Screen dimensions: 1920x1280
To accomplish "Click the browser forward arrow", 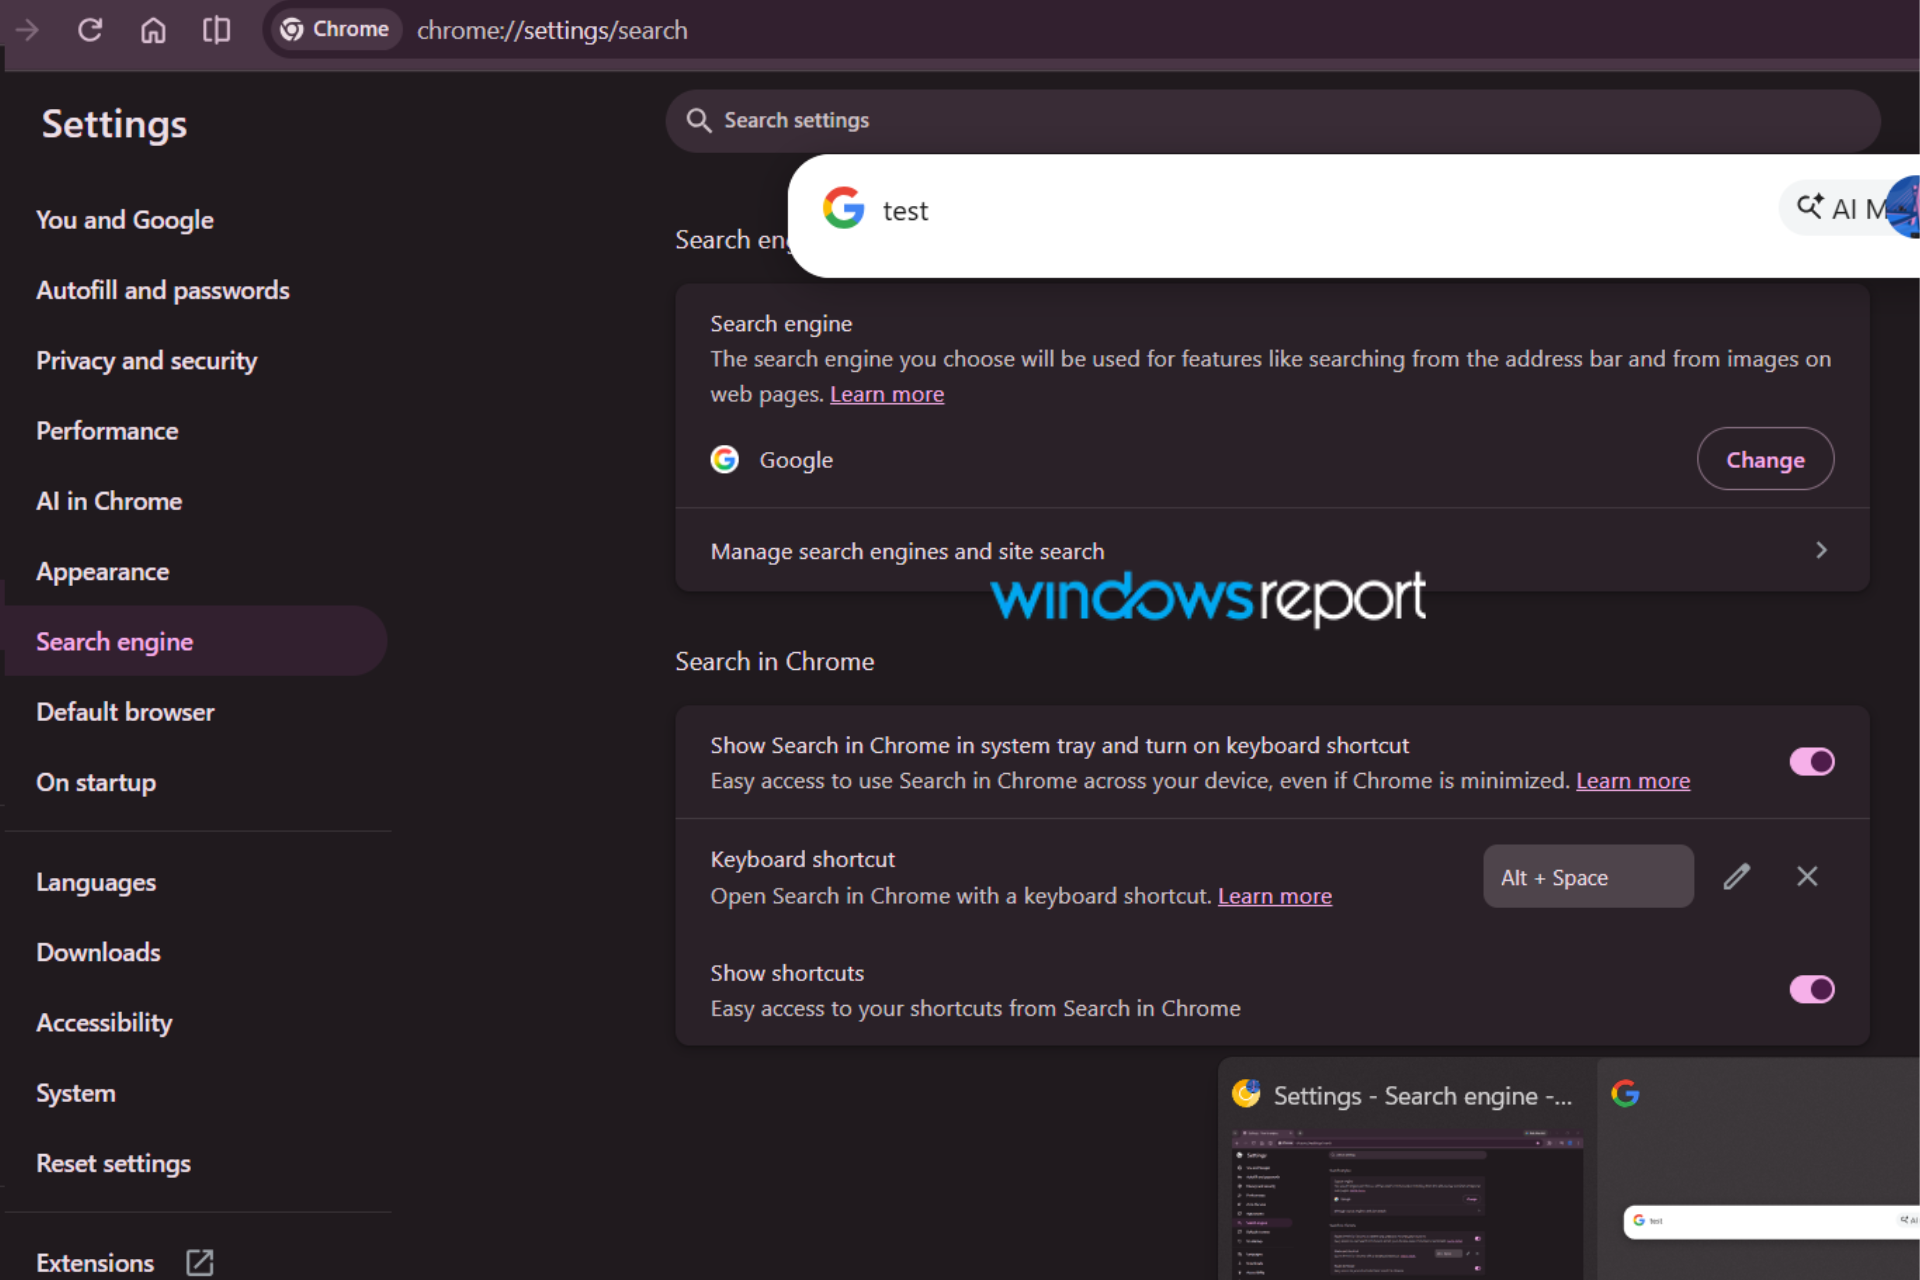I will [x=27, y=30].
